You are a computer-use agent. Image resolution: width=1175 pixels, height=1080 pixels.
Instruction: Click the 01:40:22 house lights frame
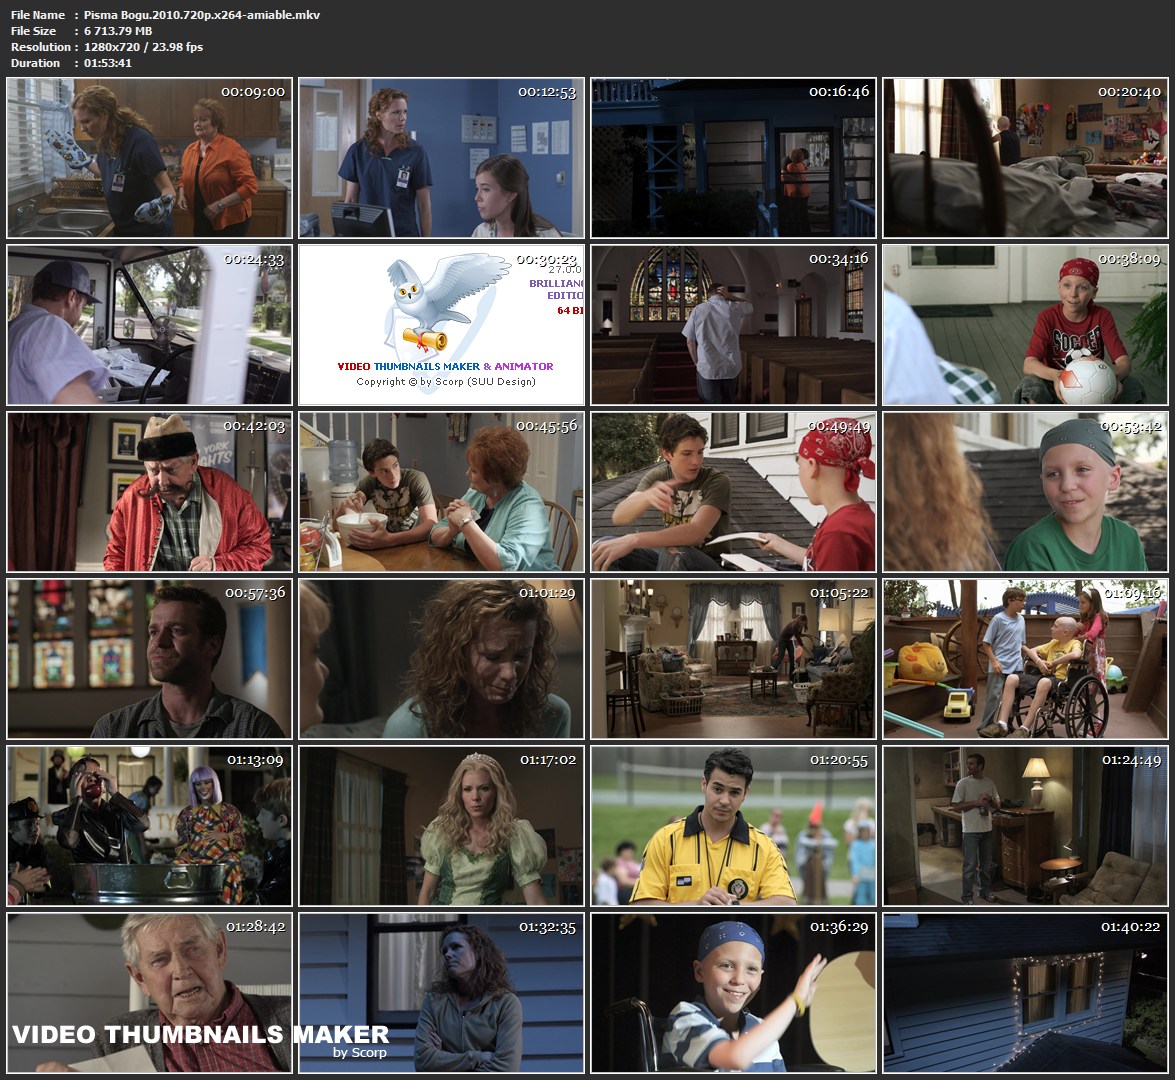1025,993
